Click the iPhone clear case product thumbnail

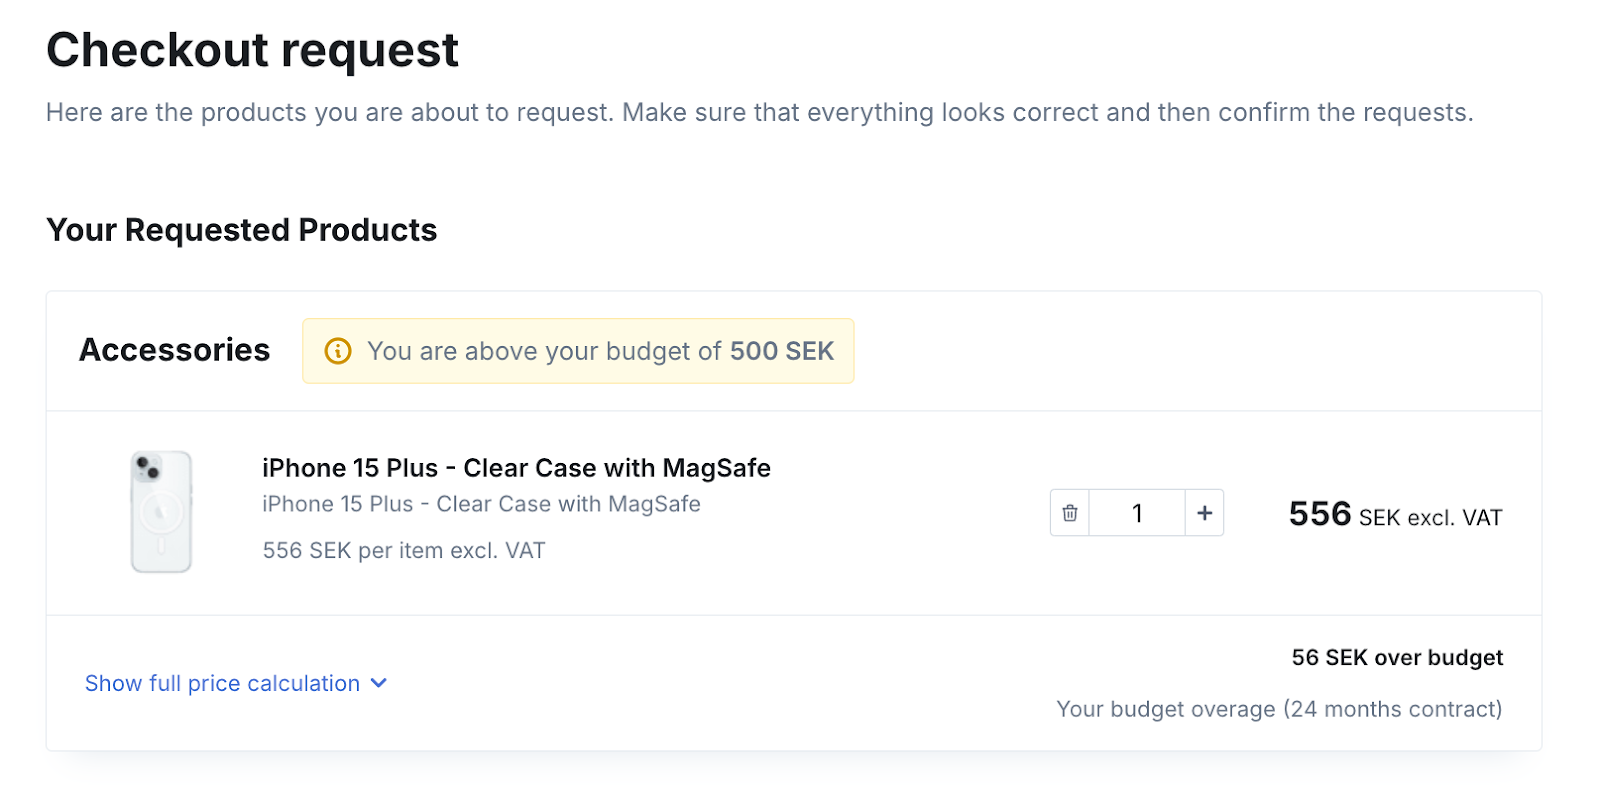(x=161, y=511)
